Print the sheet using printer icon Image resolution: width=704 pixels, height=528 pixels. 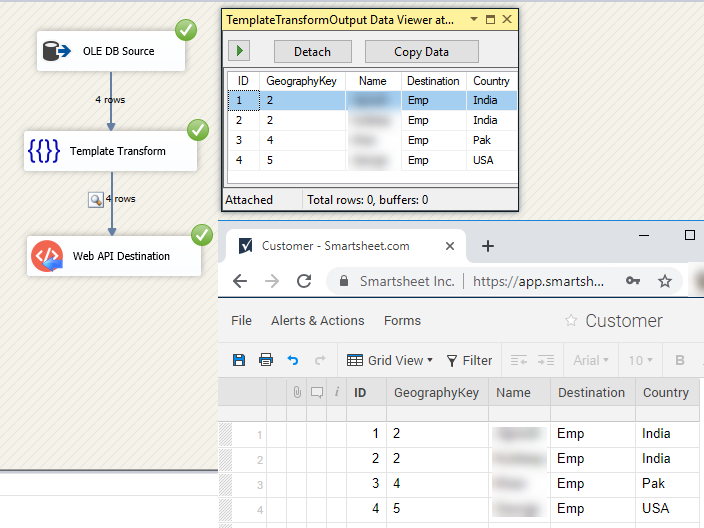(x=266, y=360)
